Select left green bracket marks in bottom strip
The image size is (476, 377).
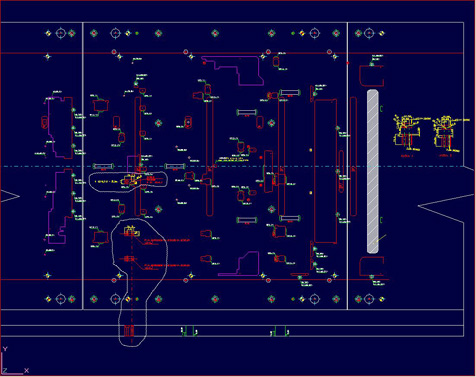(189, 332)
